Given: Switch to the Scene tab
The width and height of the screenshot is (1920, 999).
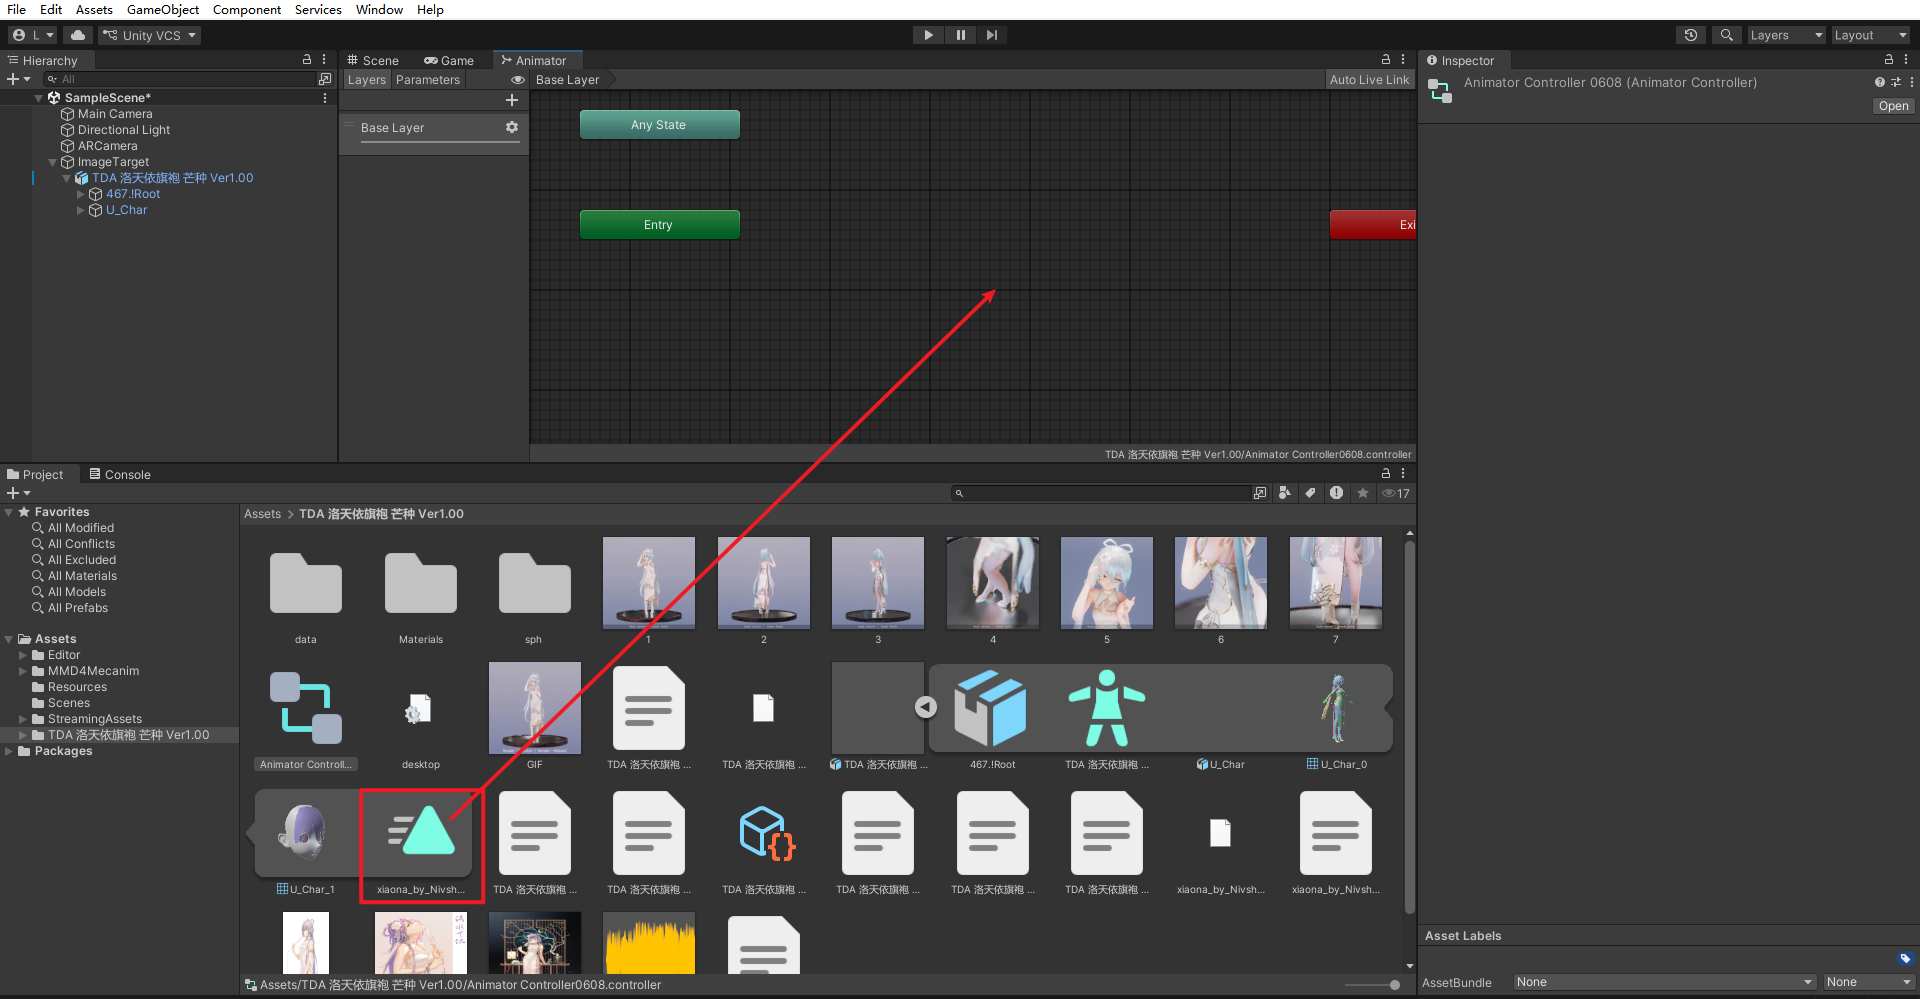Looking at the screenshot, I should pos(373,61).
